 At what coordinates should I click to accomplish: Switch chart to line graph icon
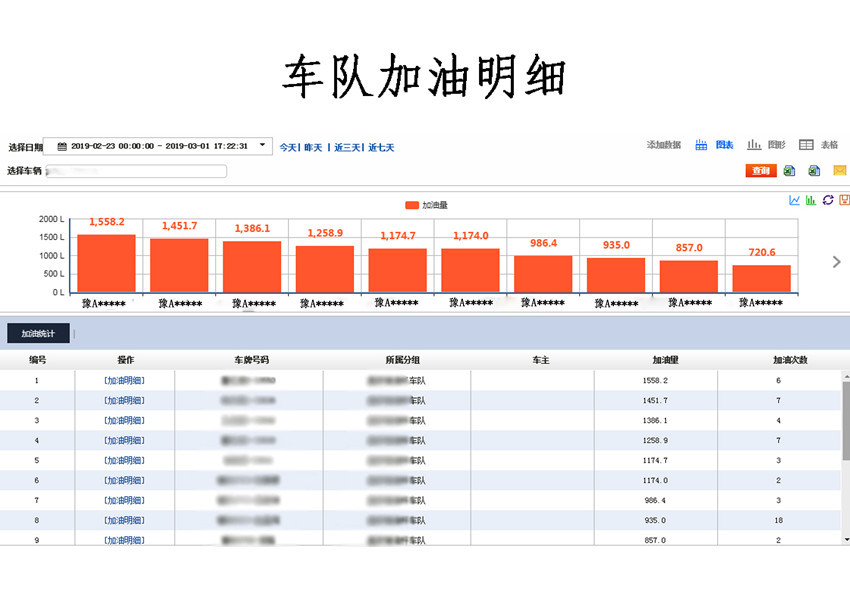pos(794,200)
